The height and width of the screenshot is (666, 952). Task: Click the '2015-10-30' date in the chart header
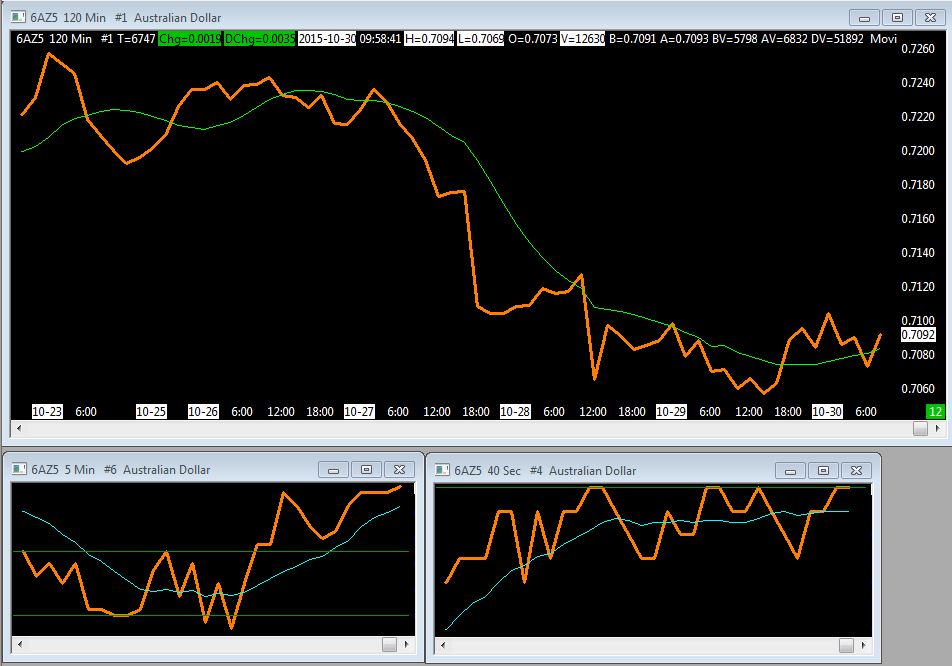pyautogui.click(x=327, y=39)
